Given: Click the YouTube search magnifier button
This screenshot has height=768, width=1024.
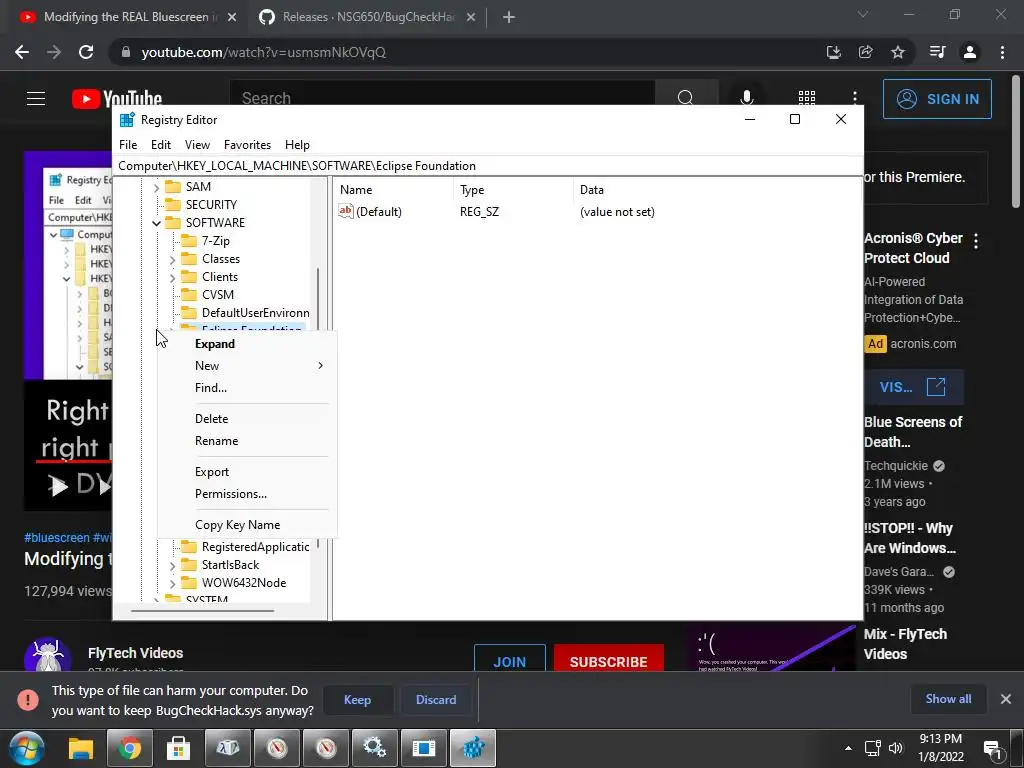Looking at the screenshot, I should 686,98.
